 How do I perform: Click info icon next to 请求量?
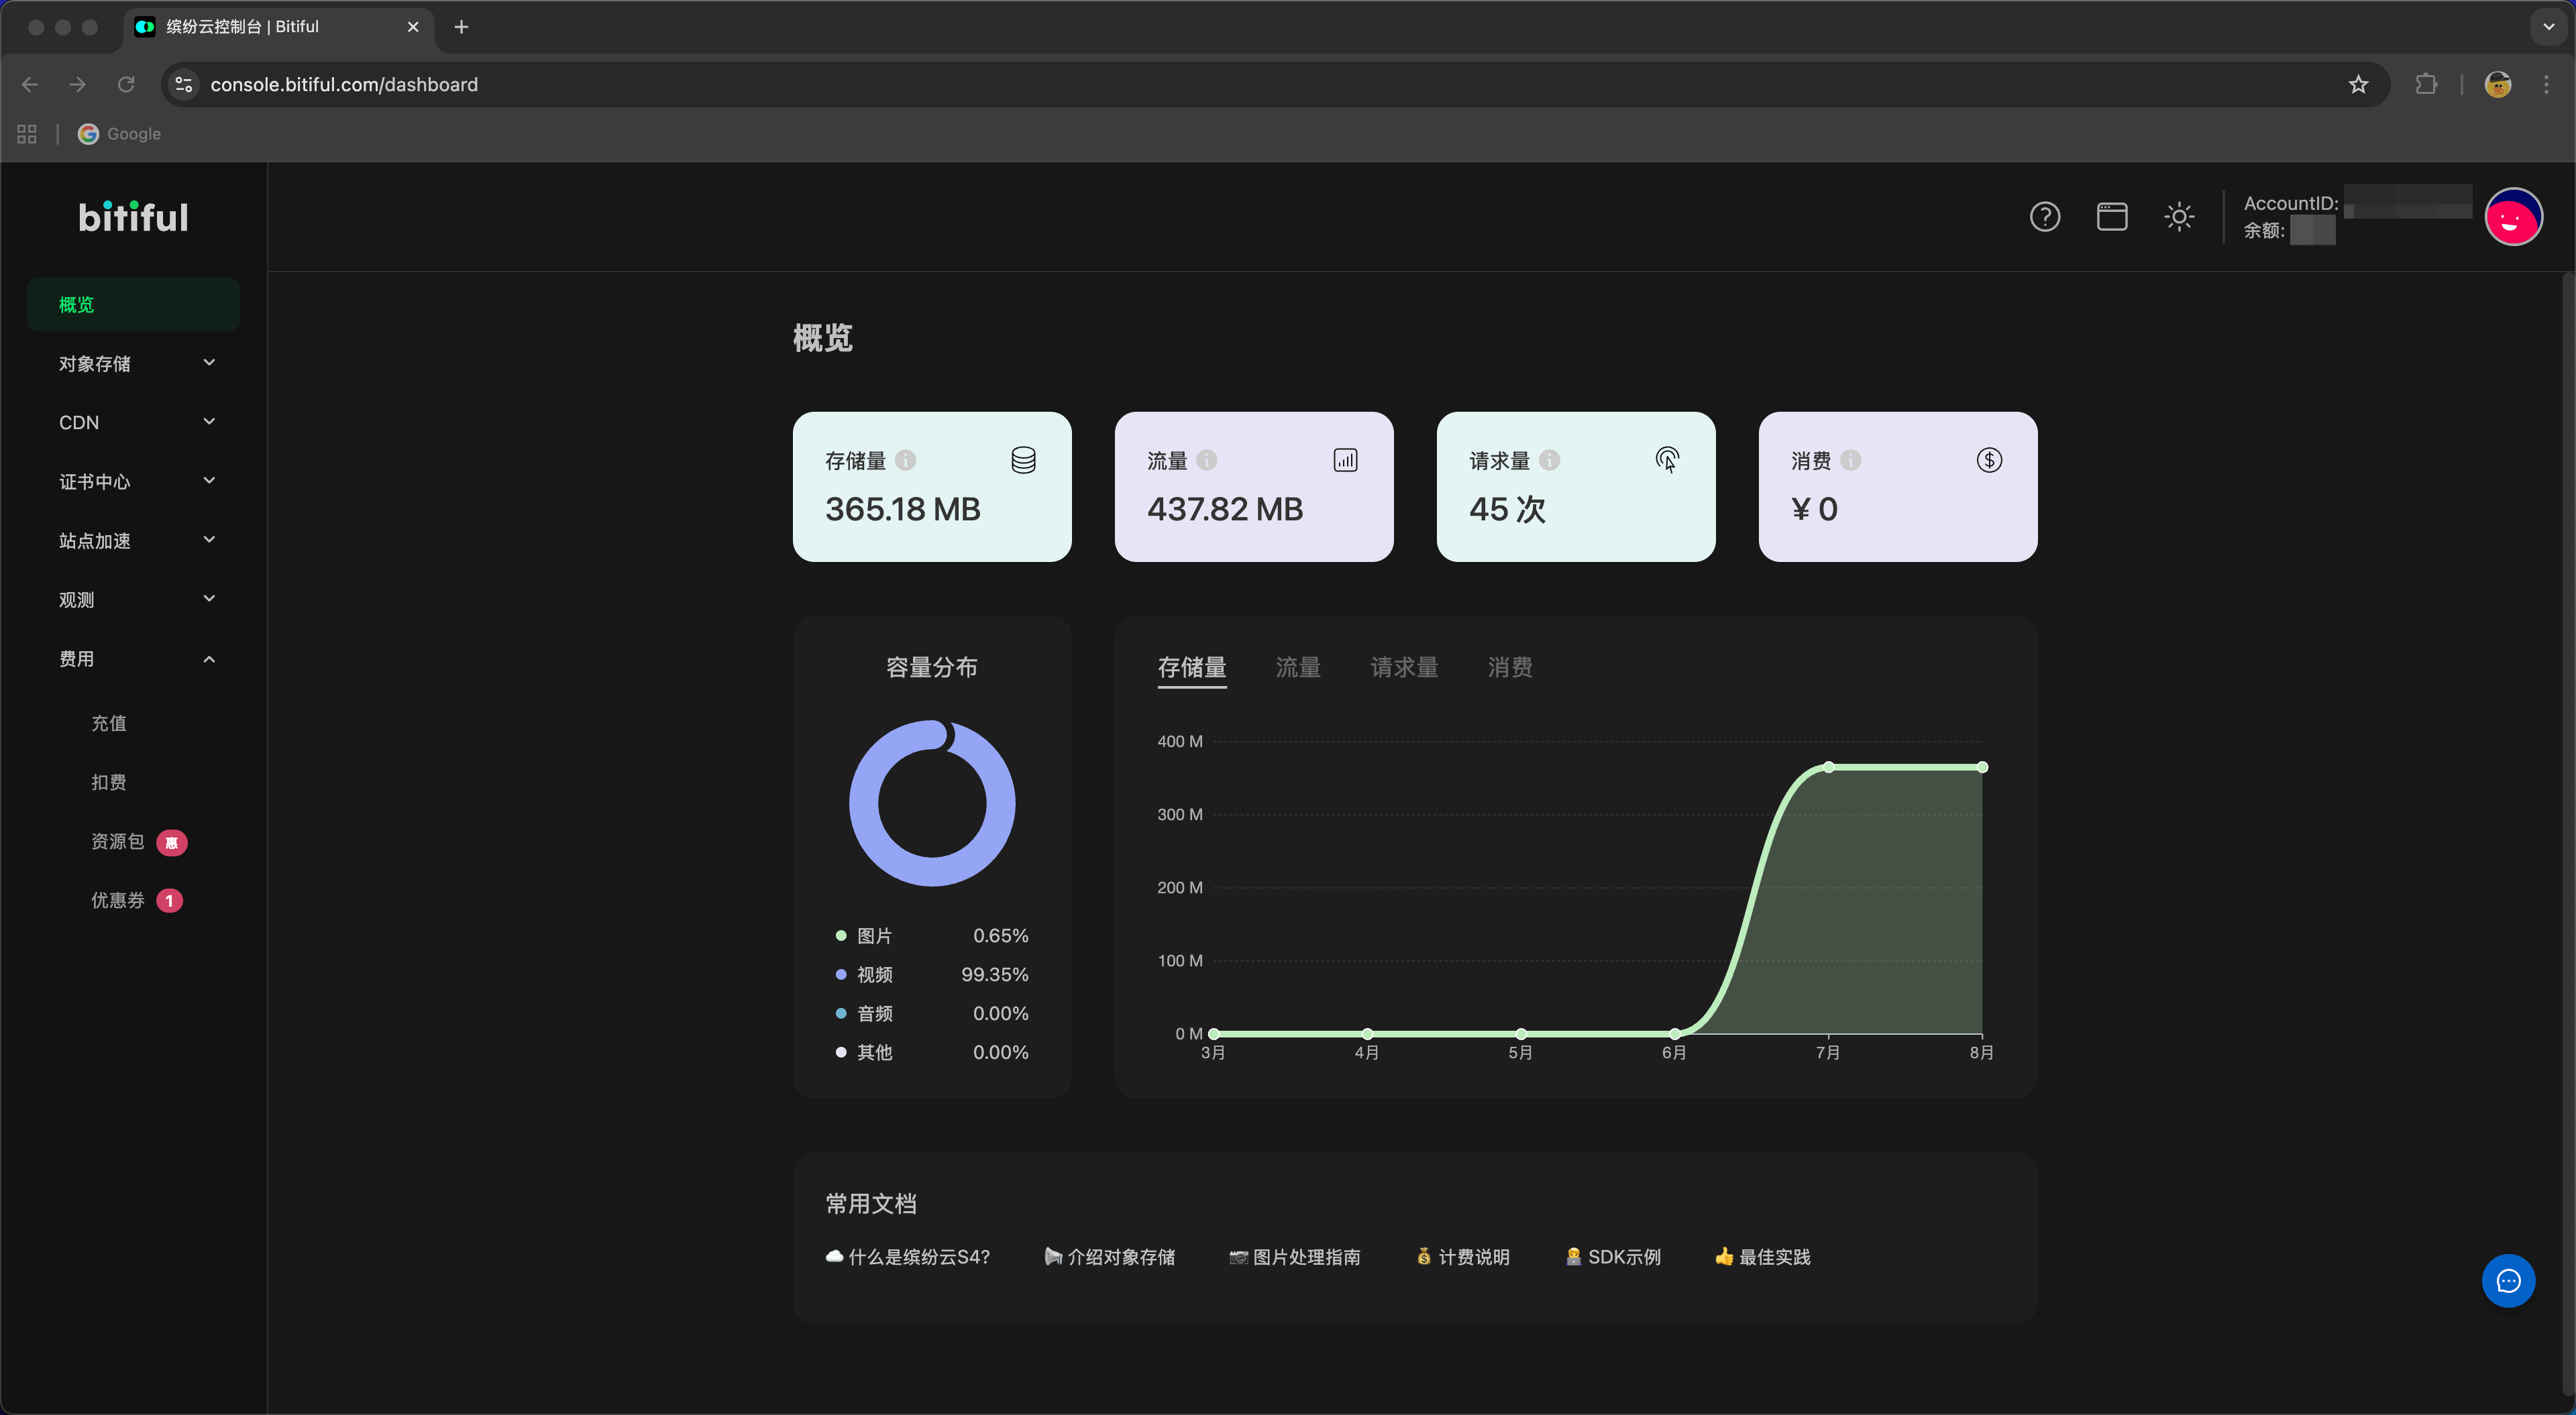coord(1549,460)
